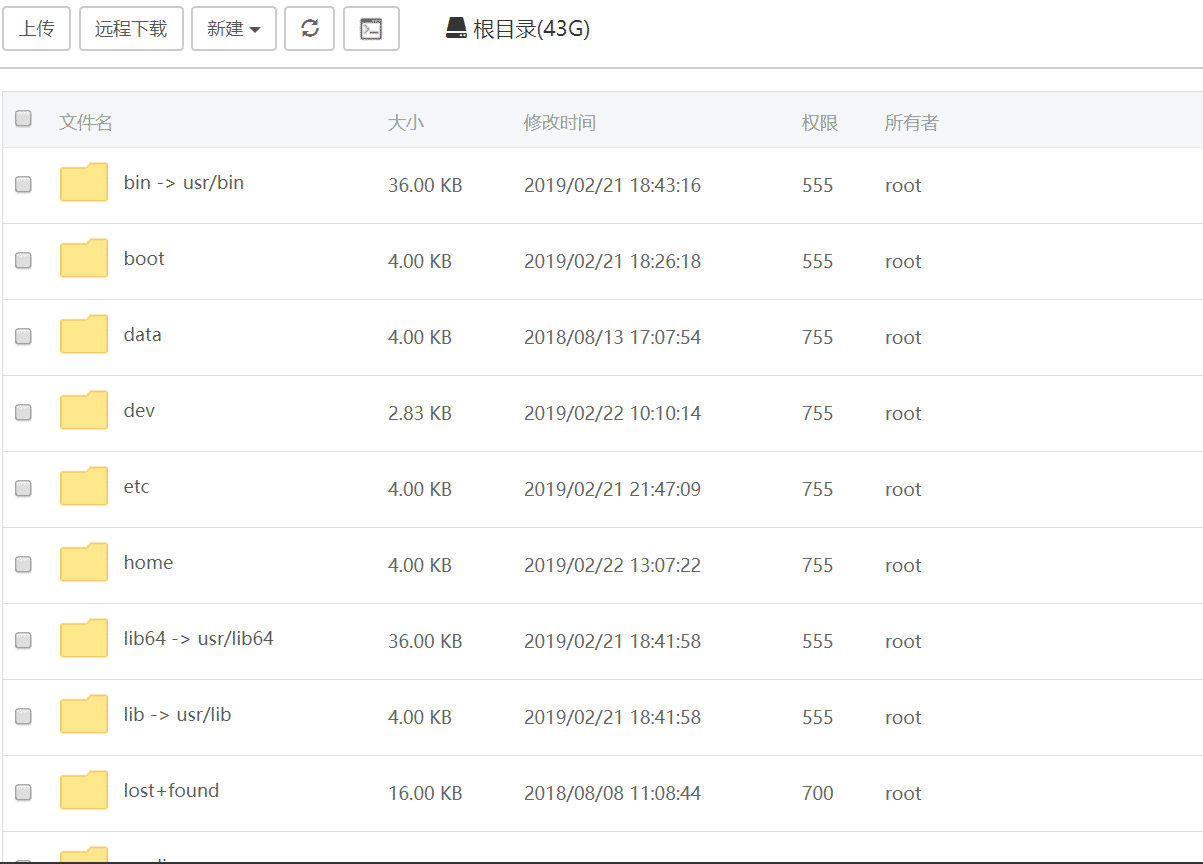Screen dimensions: 1203x864
Task: Check the box for bin -> usr/bin
Action: pyautogui.click(x=24, y=184)
